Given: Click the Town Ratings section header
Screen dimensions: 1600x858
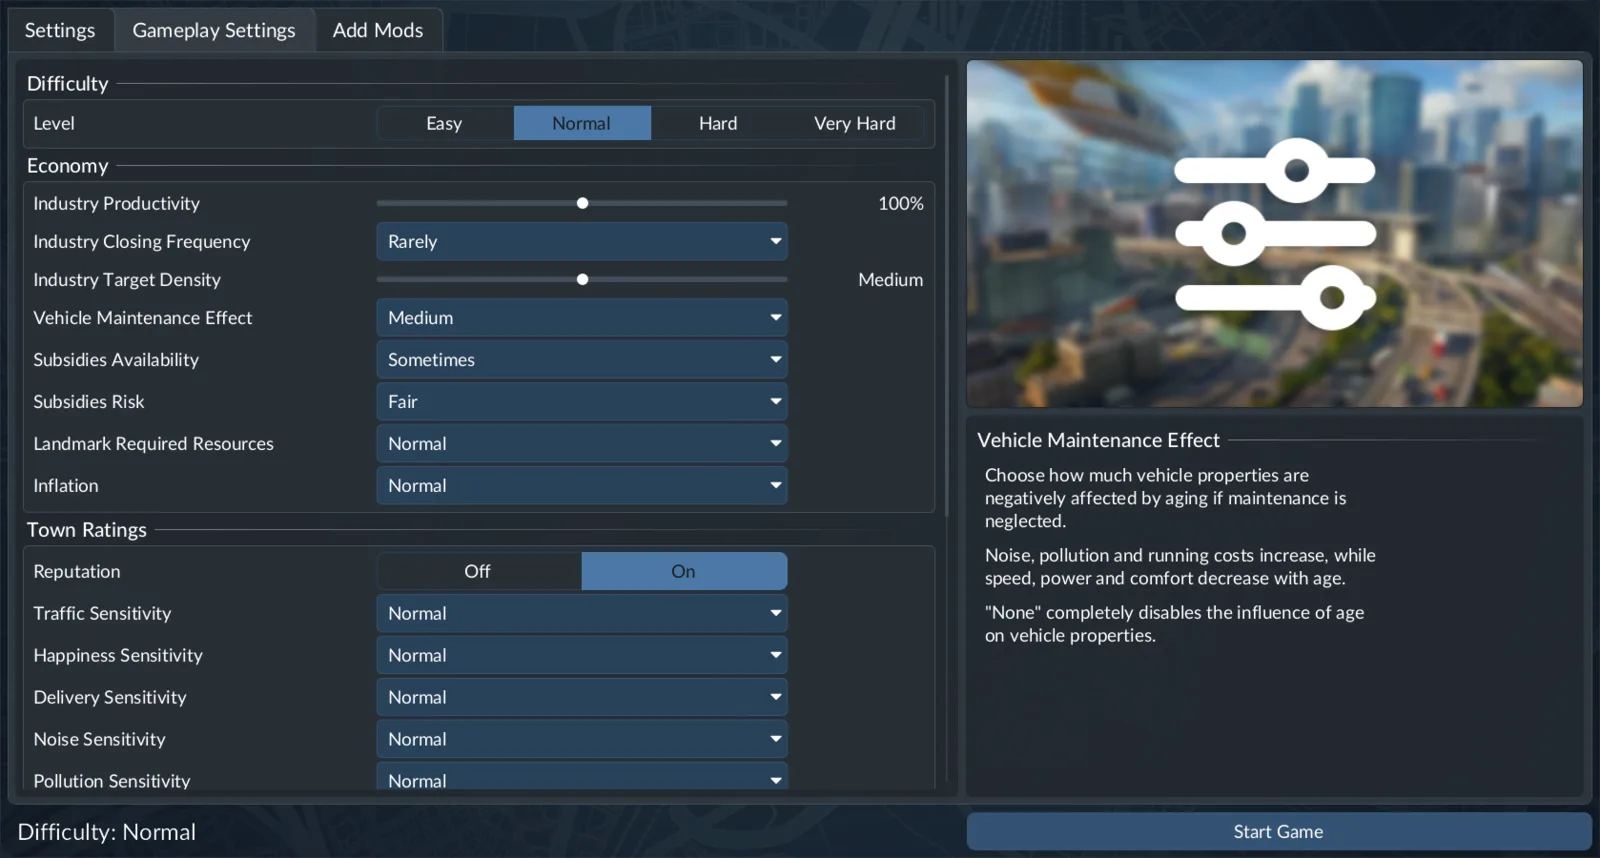Looking at the screenshot, I should pos(87,529).
